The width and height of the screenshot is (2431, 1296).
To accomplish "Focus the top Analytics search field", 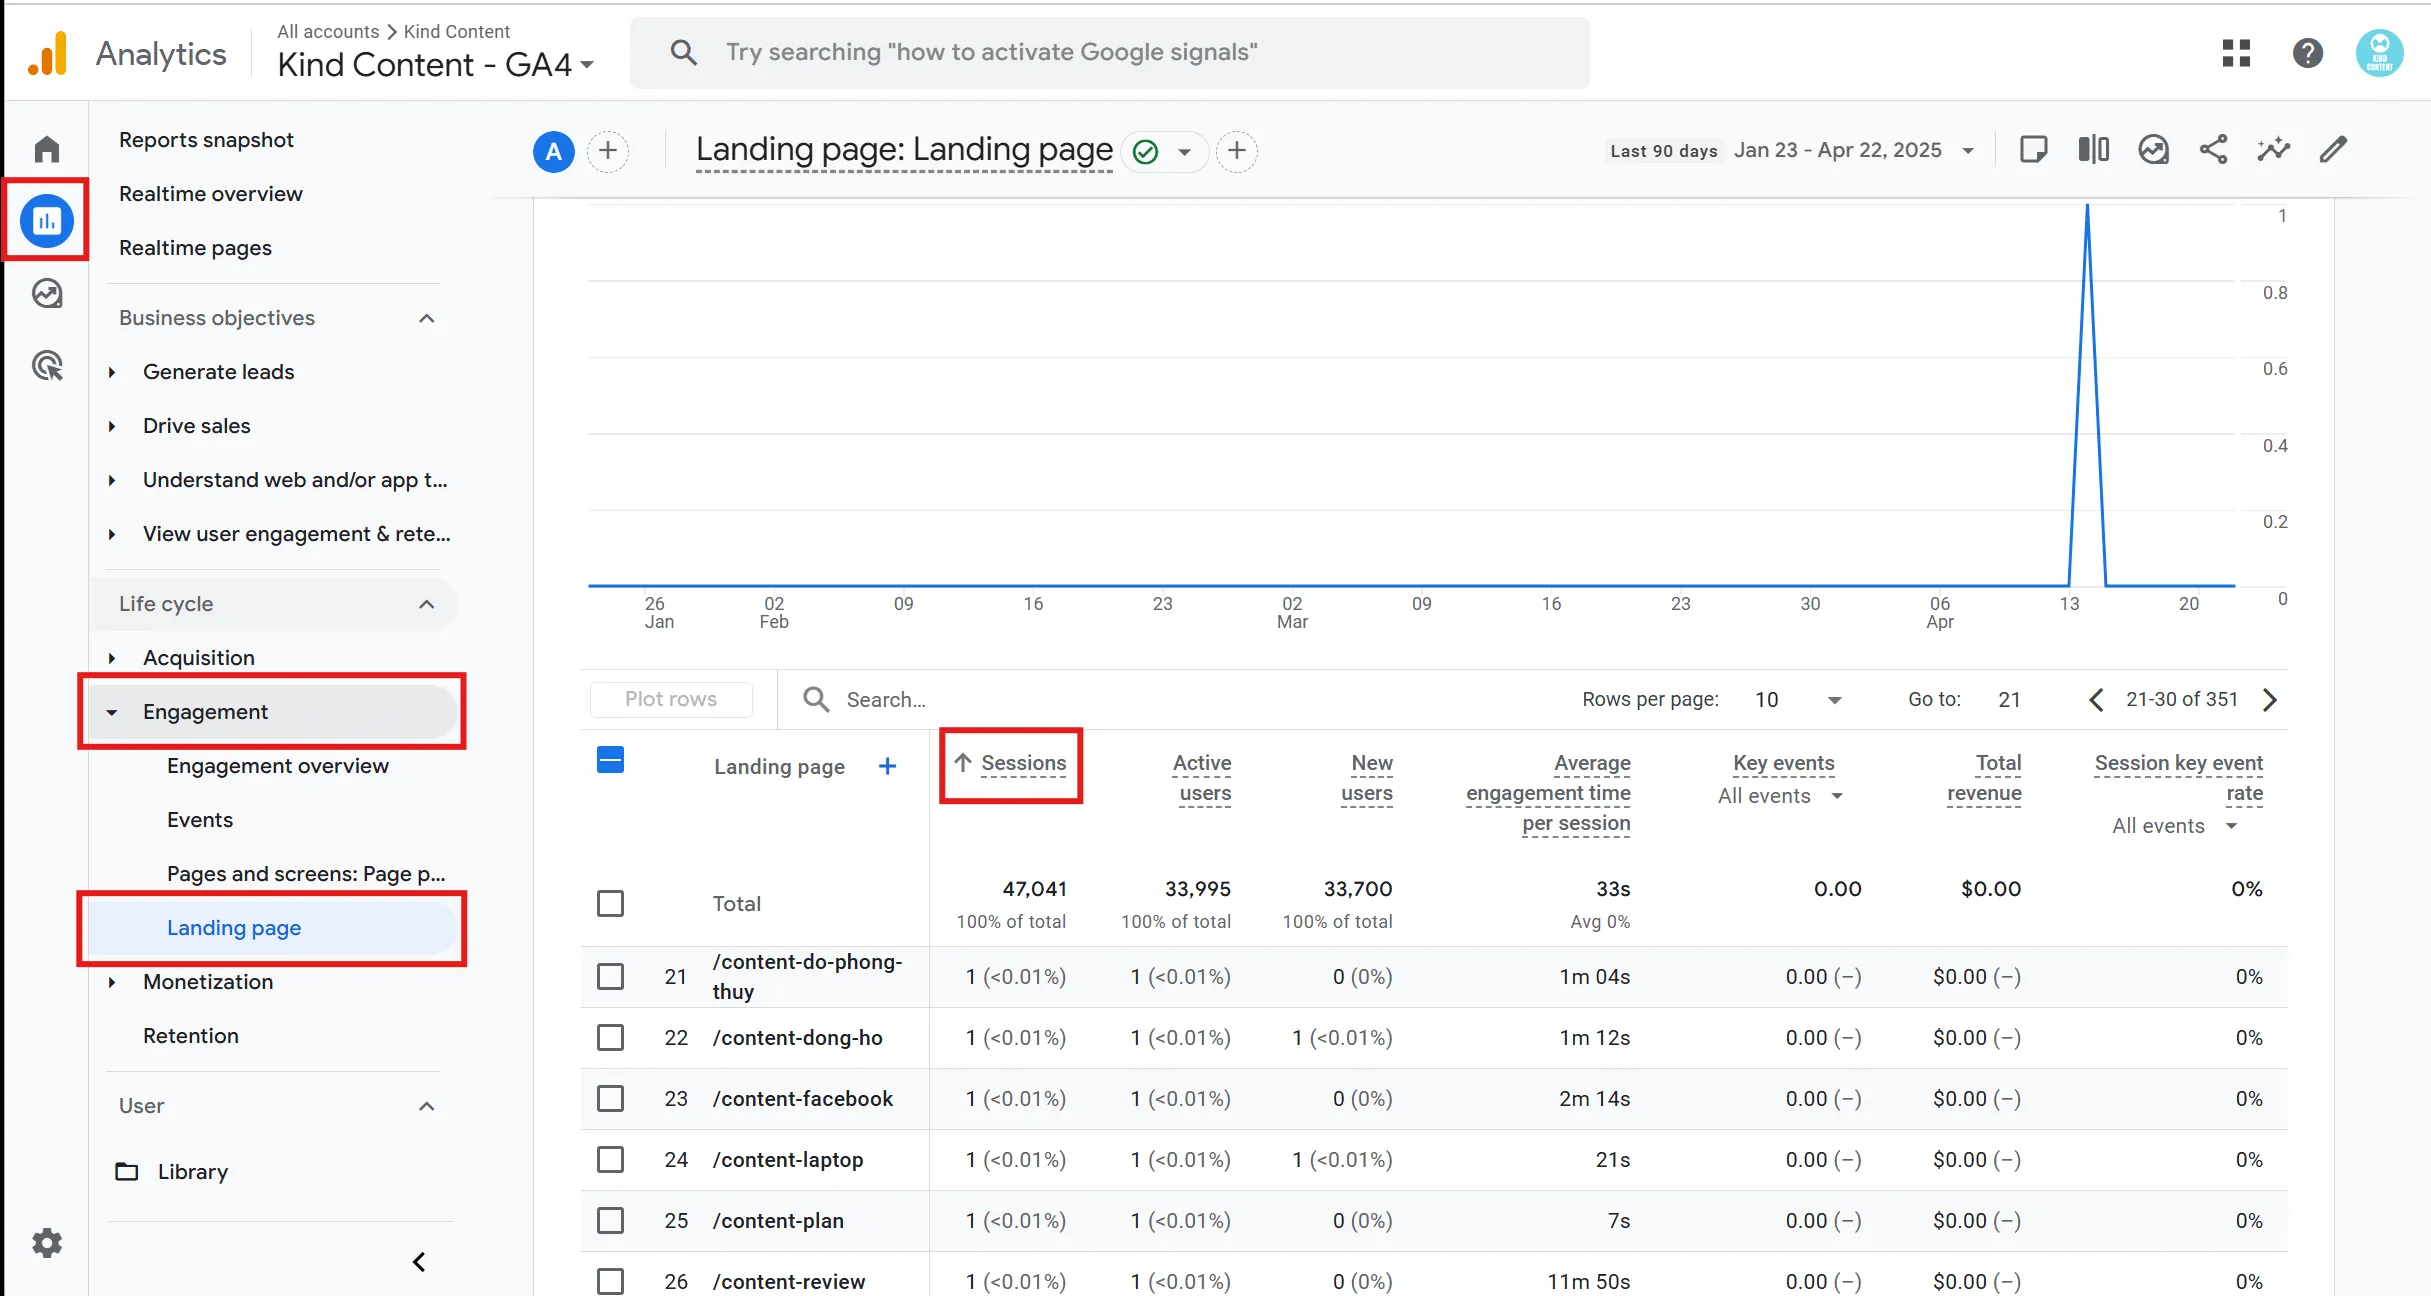I will coord(1110,53).
